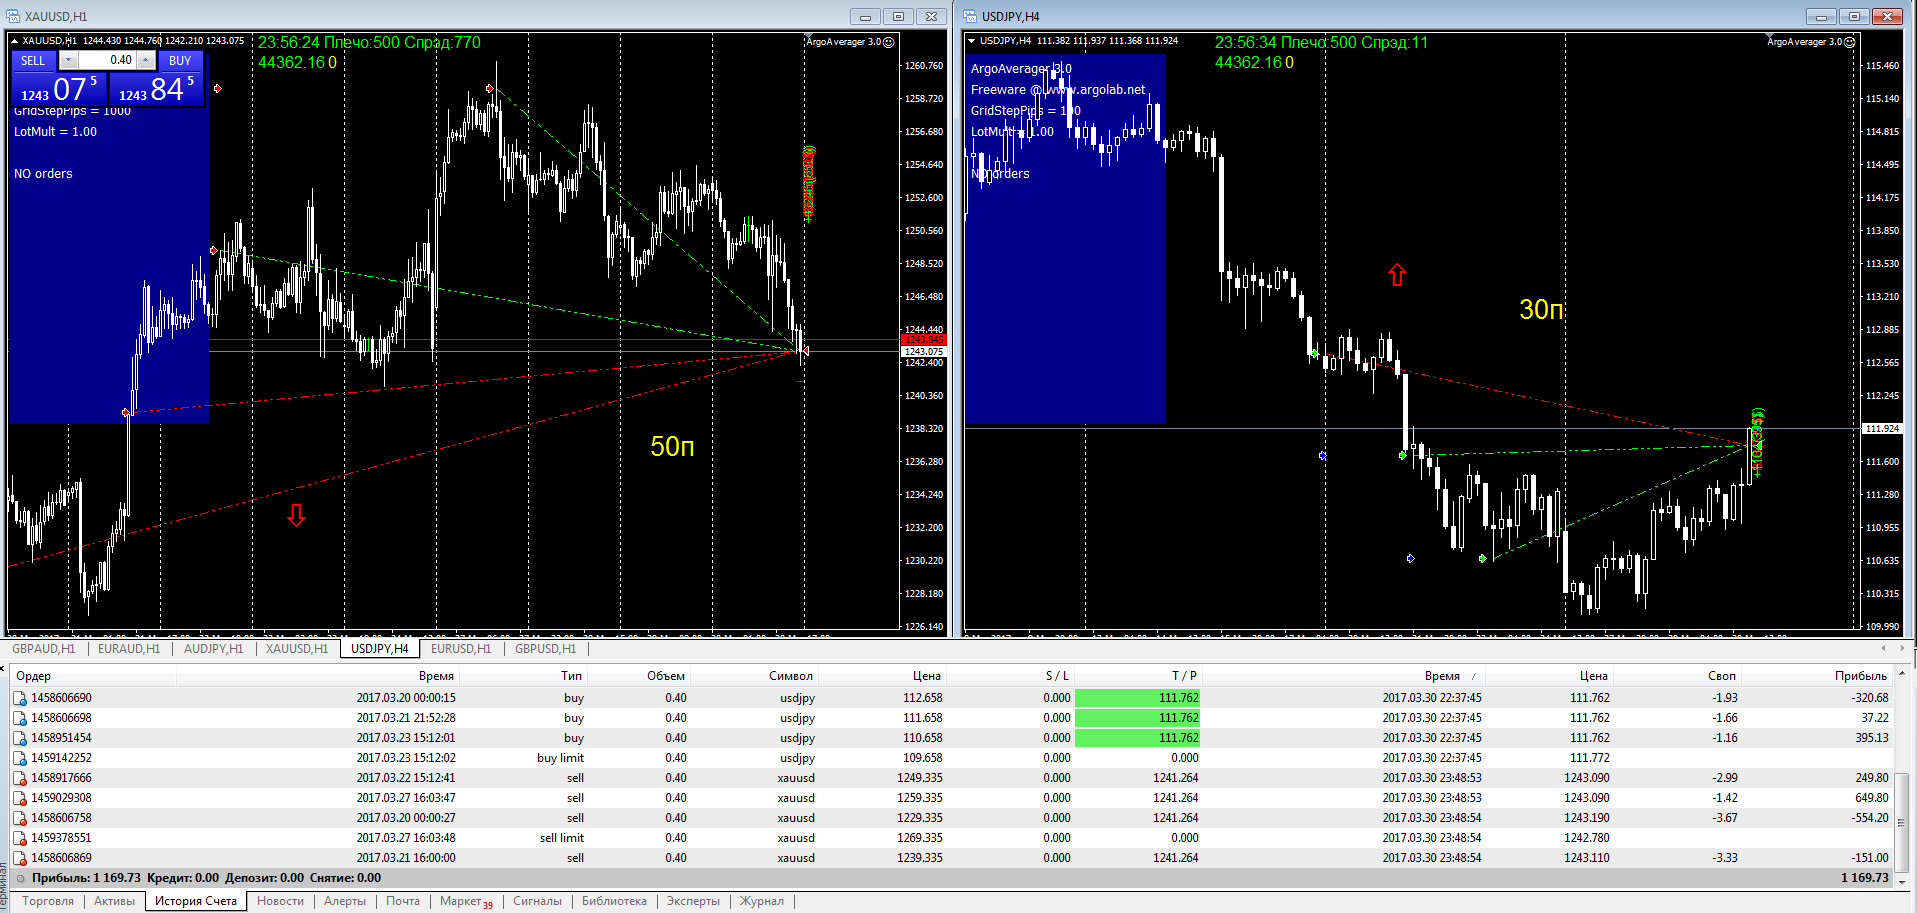Click the order history scrollbar up arrow
1917x913 pixels.
(x=1902, y=675)
